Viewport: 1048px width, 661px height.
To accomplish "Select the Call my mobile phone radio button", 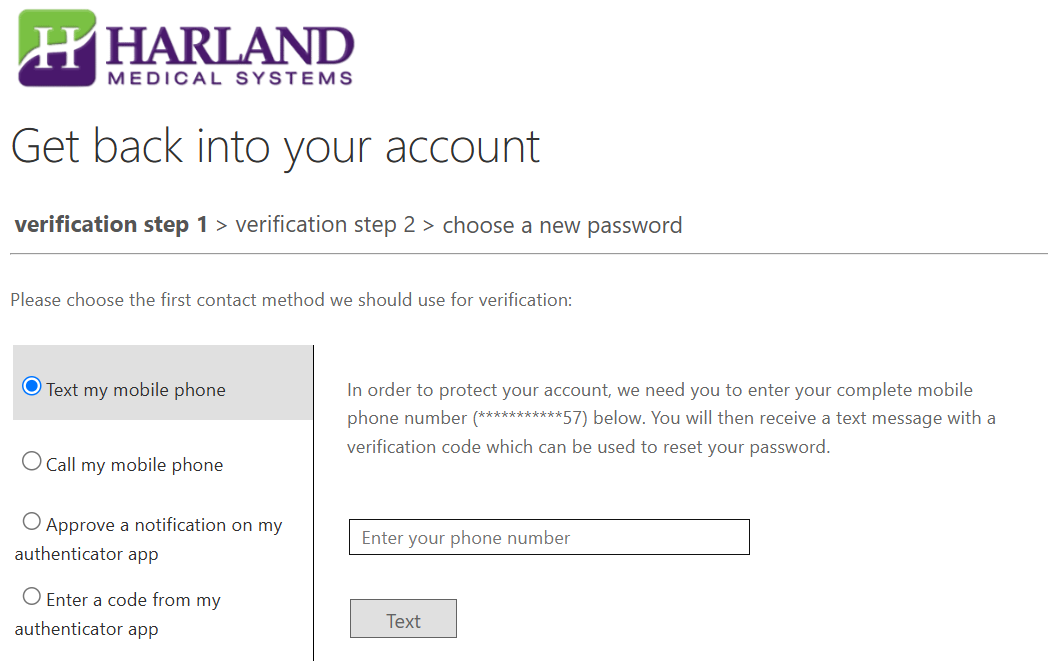I will (x=32, y=461).
